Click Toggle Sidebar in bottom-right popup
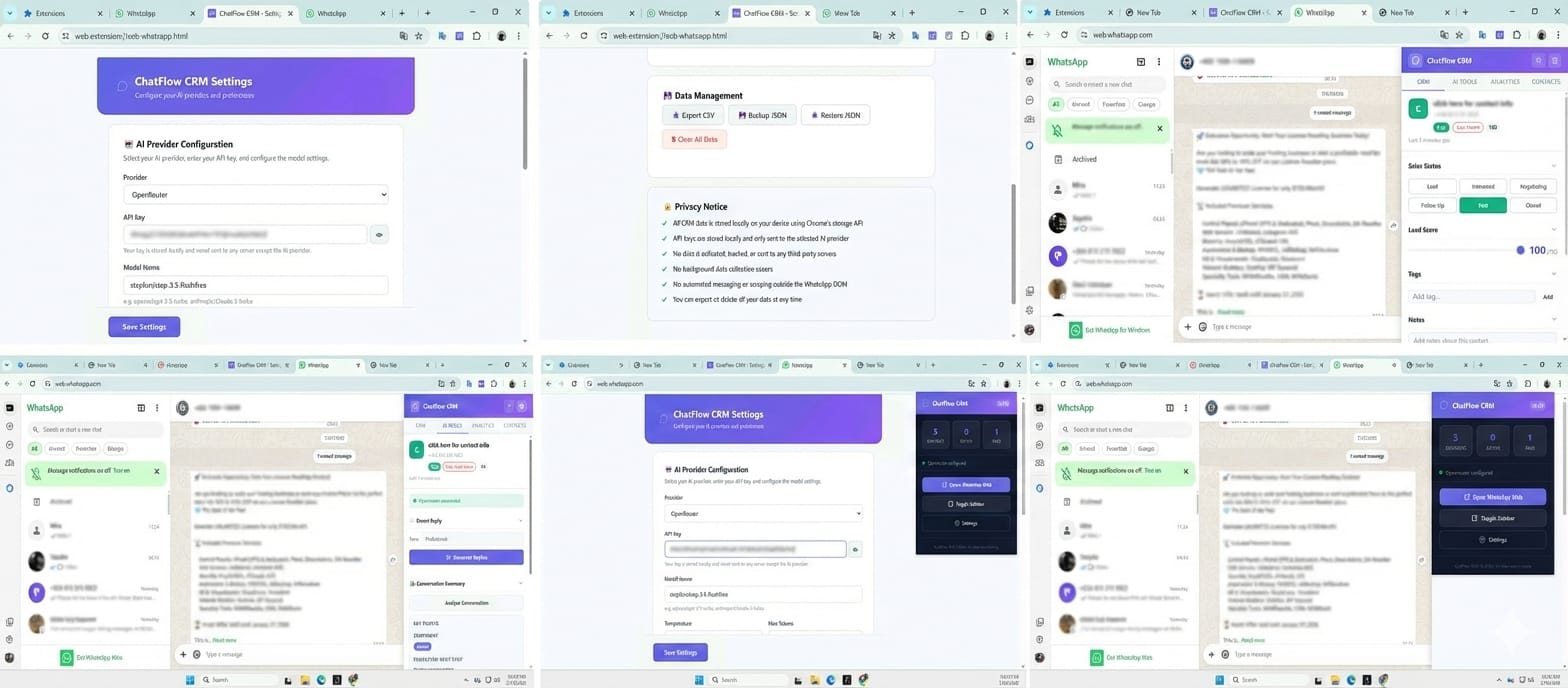Viewport: 1568px width, 688px height. coord(1494,518)
